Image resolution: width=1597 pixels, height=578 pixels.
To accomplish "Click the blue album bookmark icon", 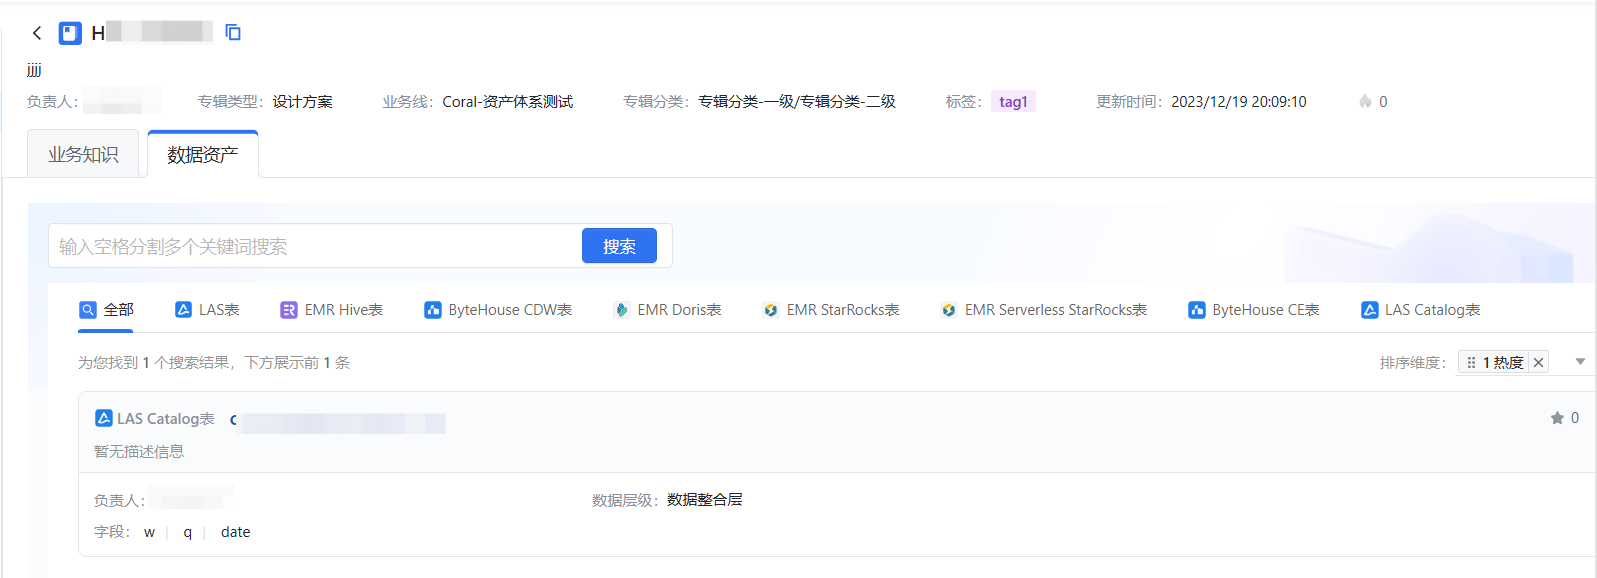I will point(70,33).
